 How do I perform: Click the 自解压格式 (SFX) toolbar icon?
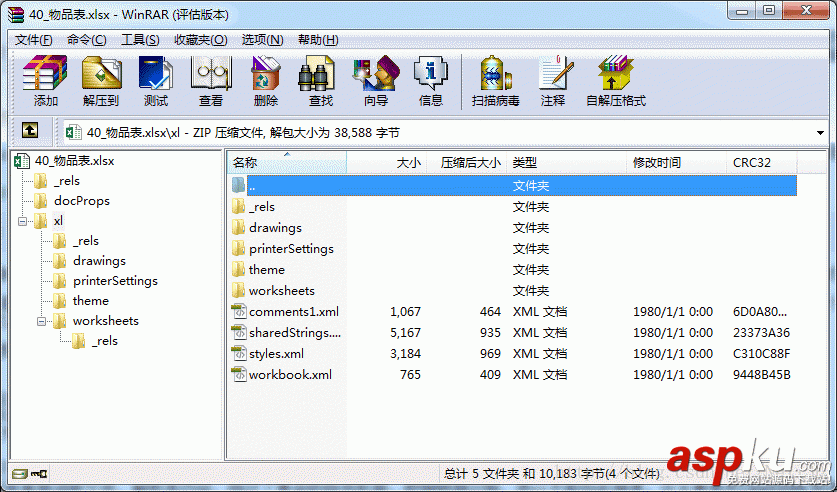tap(615, 73)
